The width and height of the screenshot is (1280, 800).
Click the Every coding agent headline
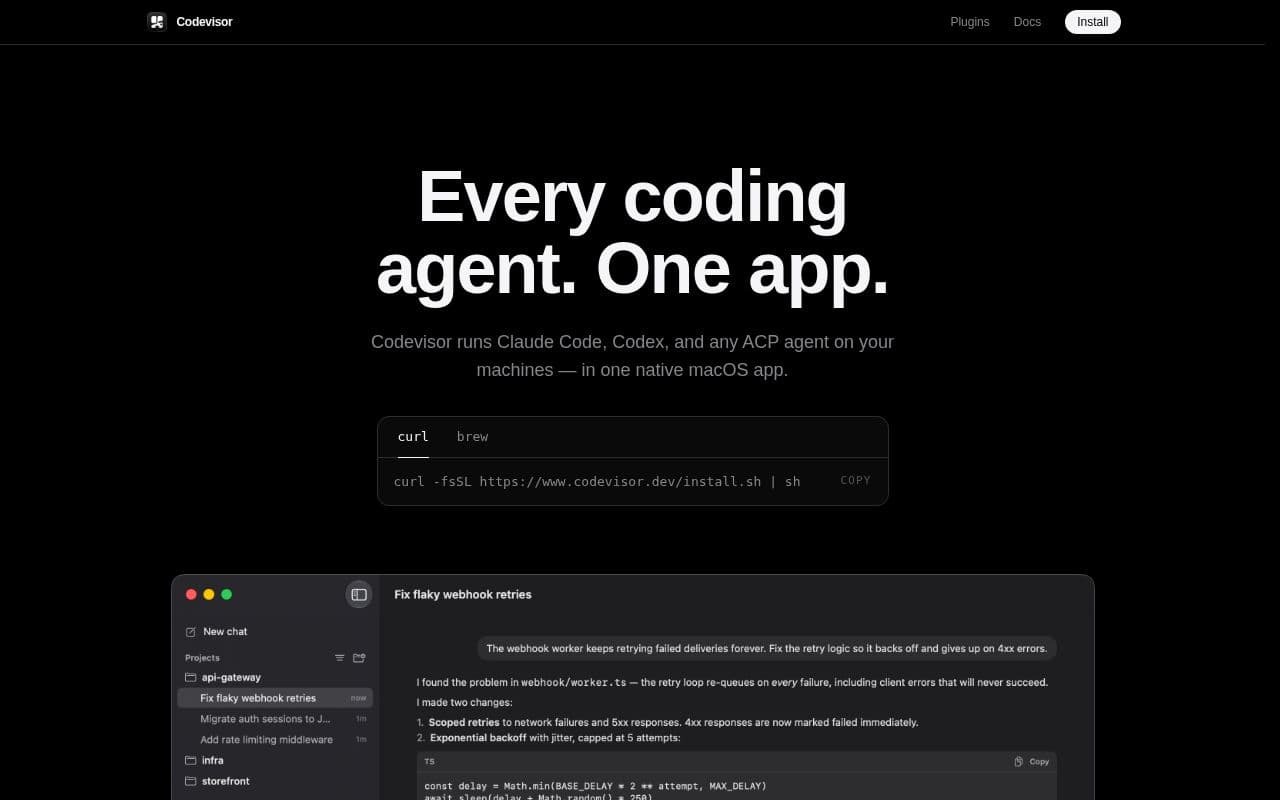pyautogui.click(x=632, y=232)
